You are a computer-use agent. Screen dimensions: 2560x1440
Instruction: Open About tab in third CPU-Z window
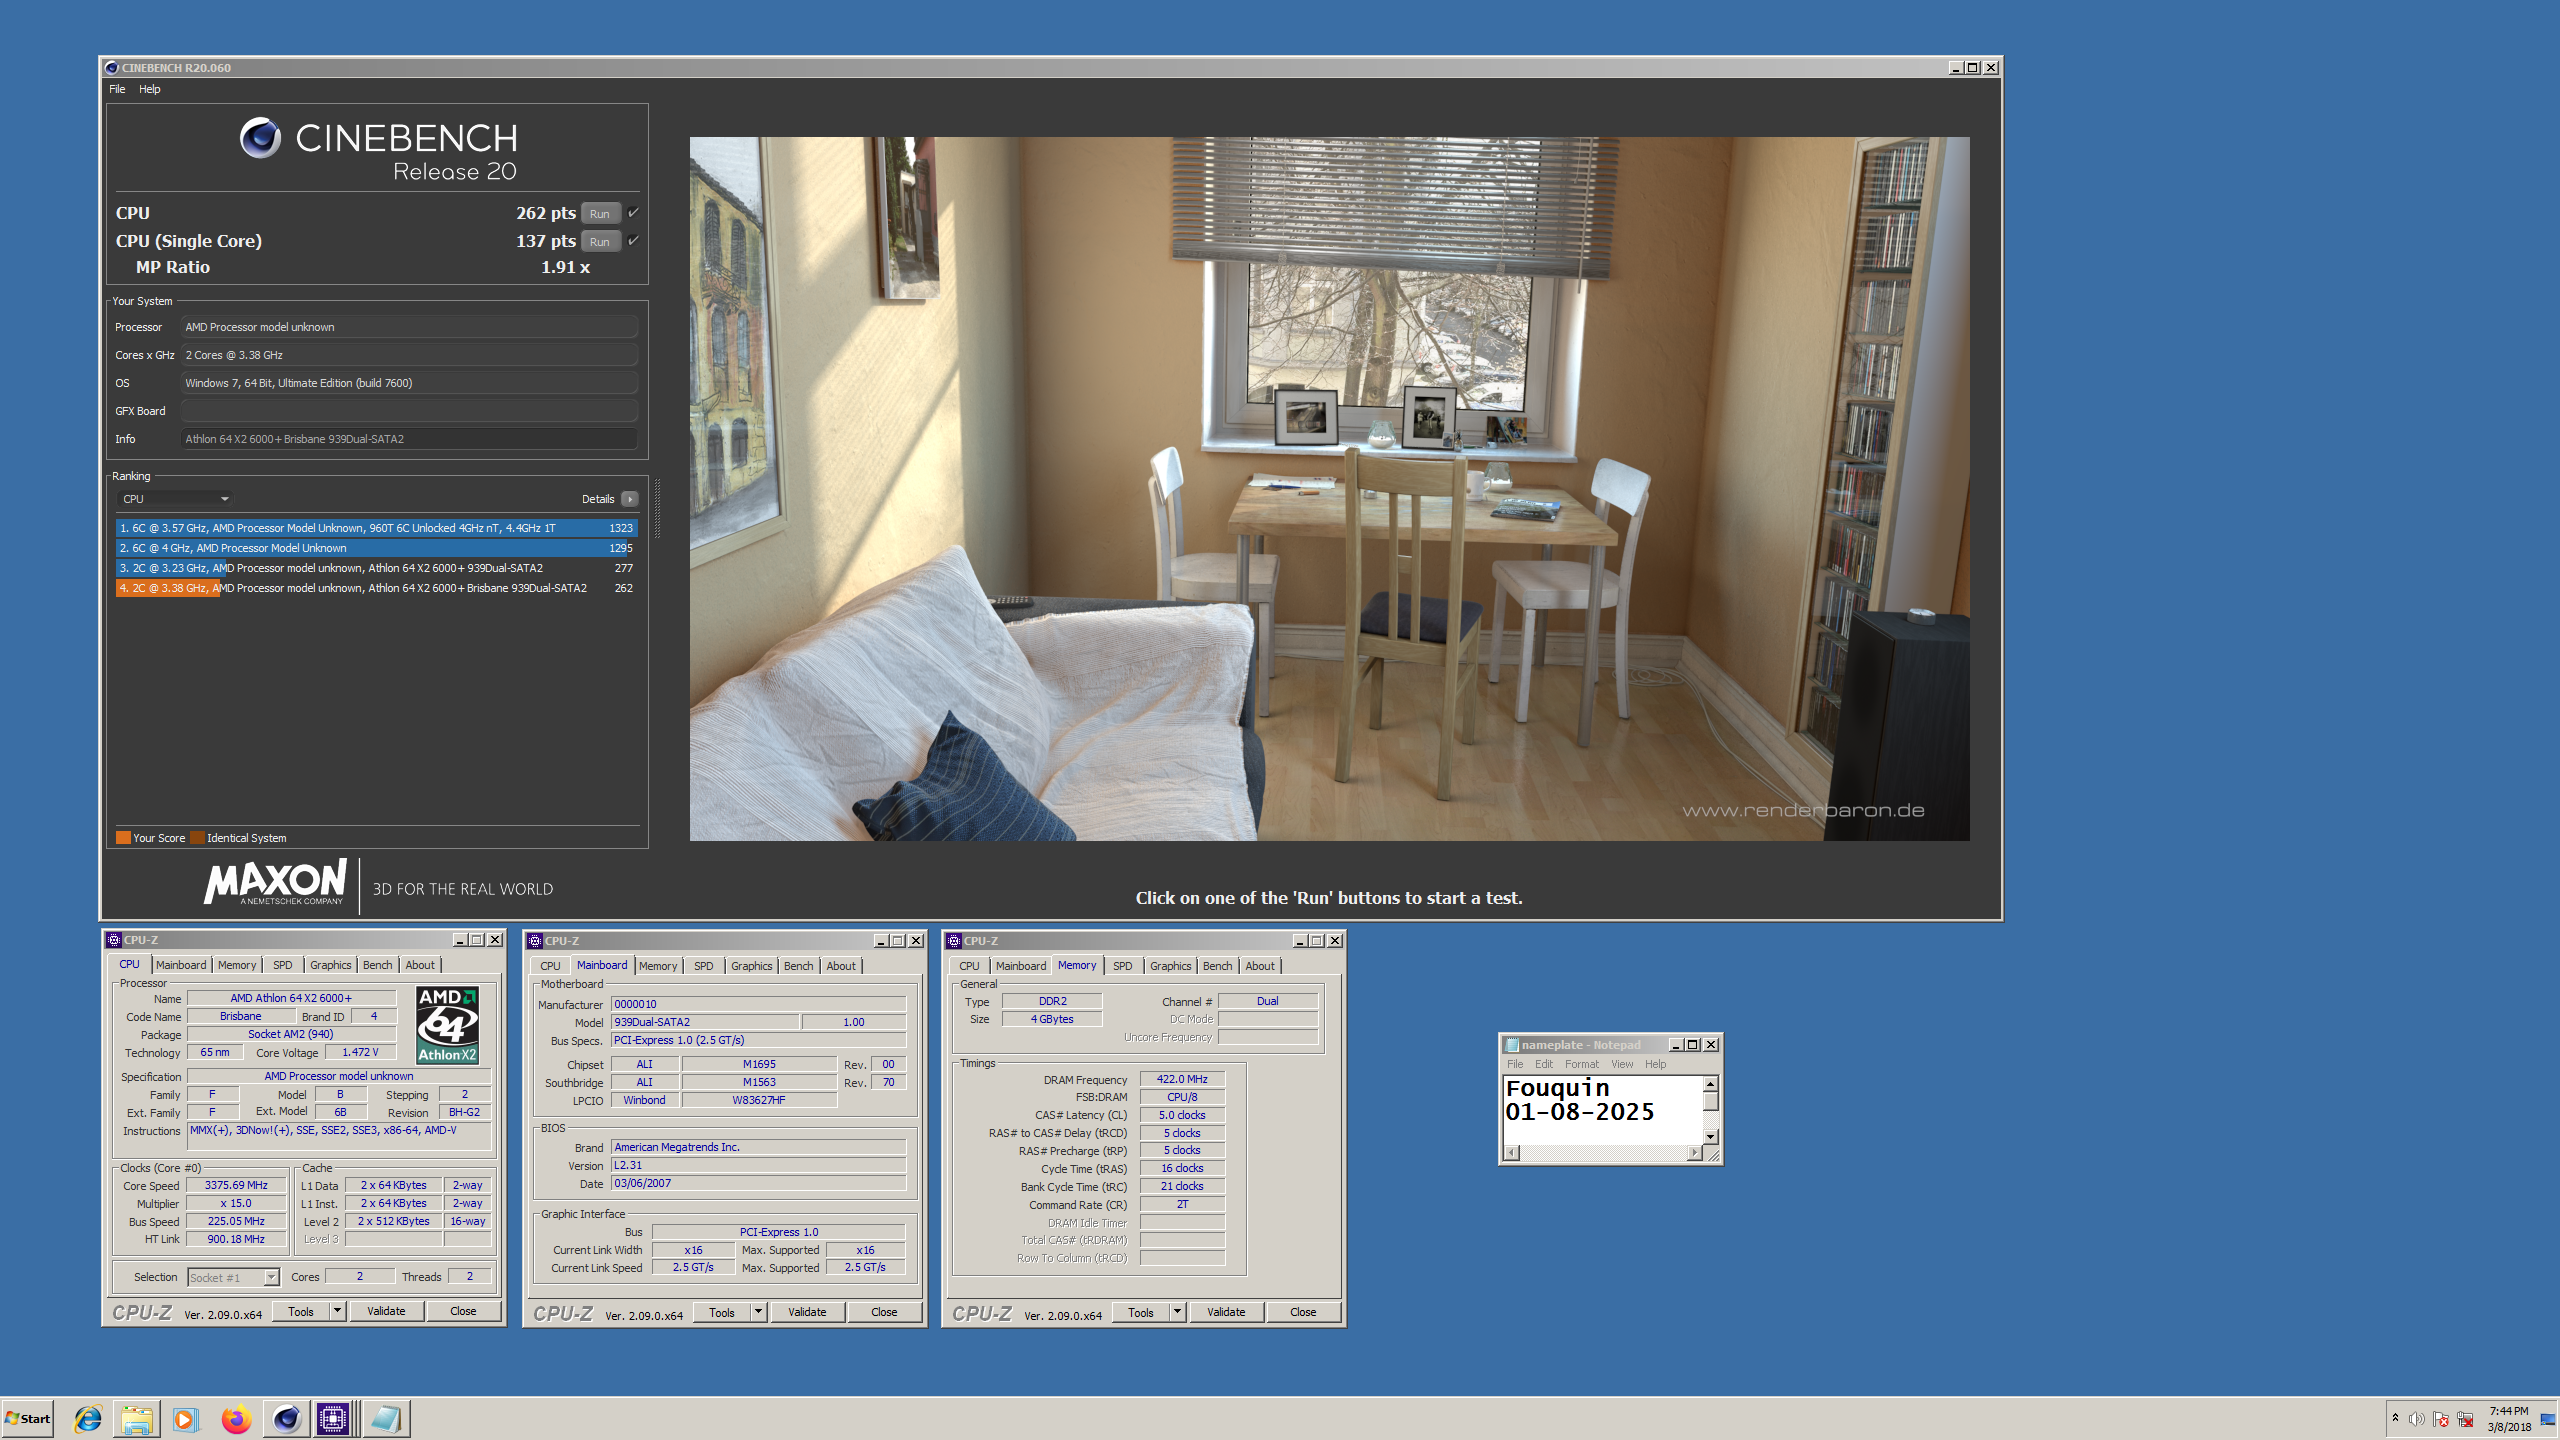[1260, 966]
